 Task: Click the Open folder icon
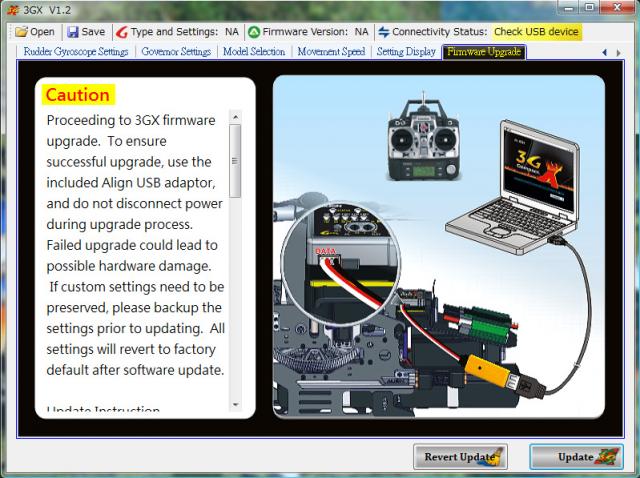[21, 32]
